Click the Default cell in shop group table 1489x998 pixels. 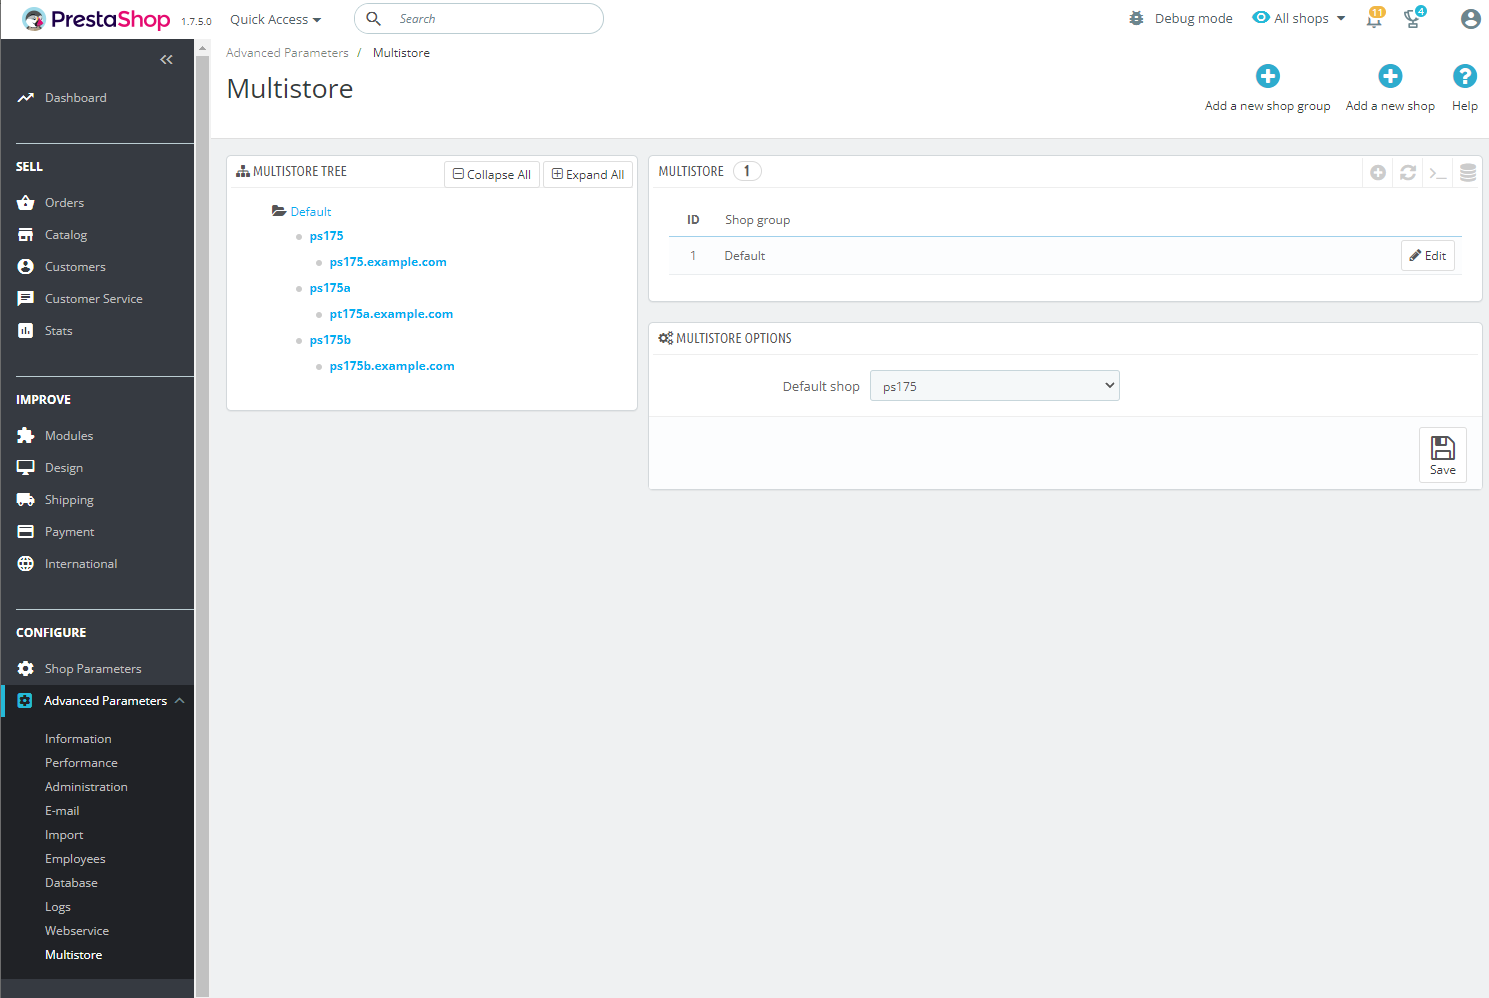(x=745, y=256)
